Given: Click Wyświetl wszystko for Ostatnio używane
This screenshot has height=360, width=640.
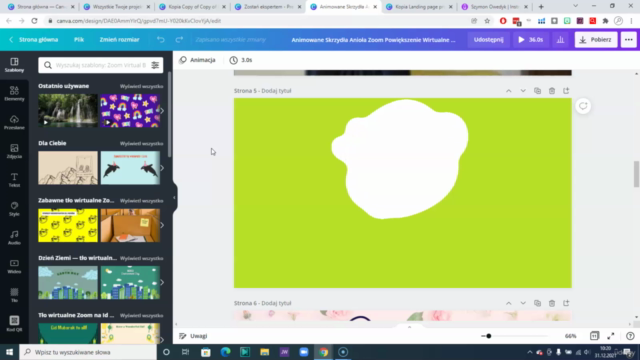Looking at the screenshot, I should 141,87.
